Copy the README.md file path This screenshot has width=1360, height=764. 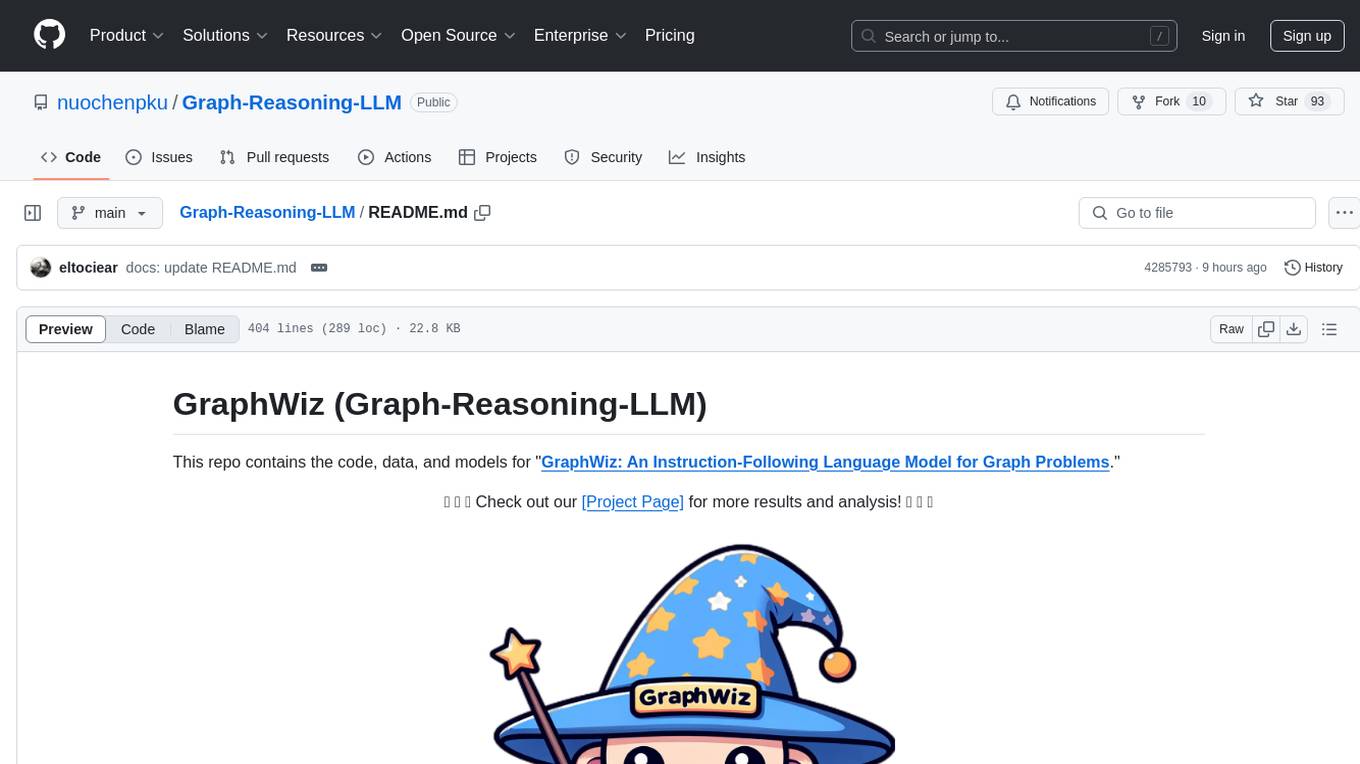tap(482, 213)
